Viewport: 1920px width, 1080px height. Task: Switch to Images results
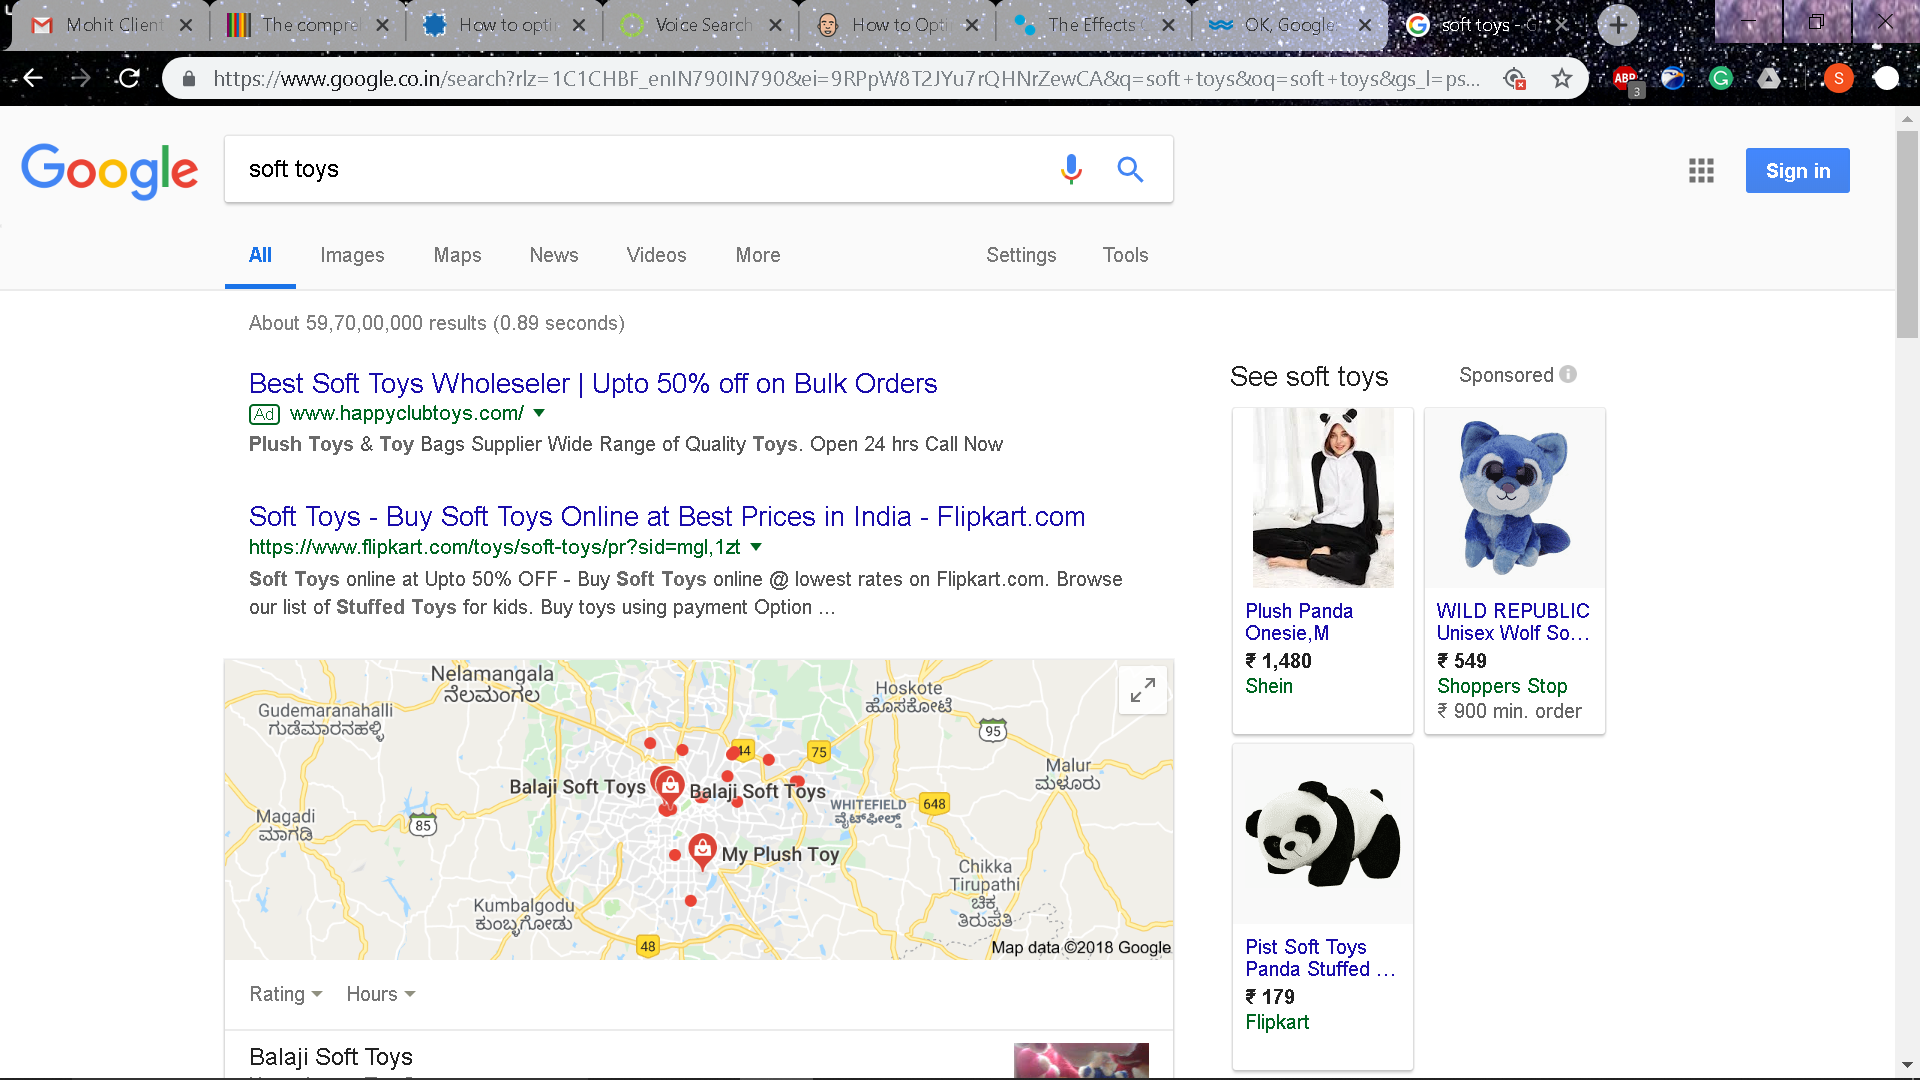click(x=352, y=255)
